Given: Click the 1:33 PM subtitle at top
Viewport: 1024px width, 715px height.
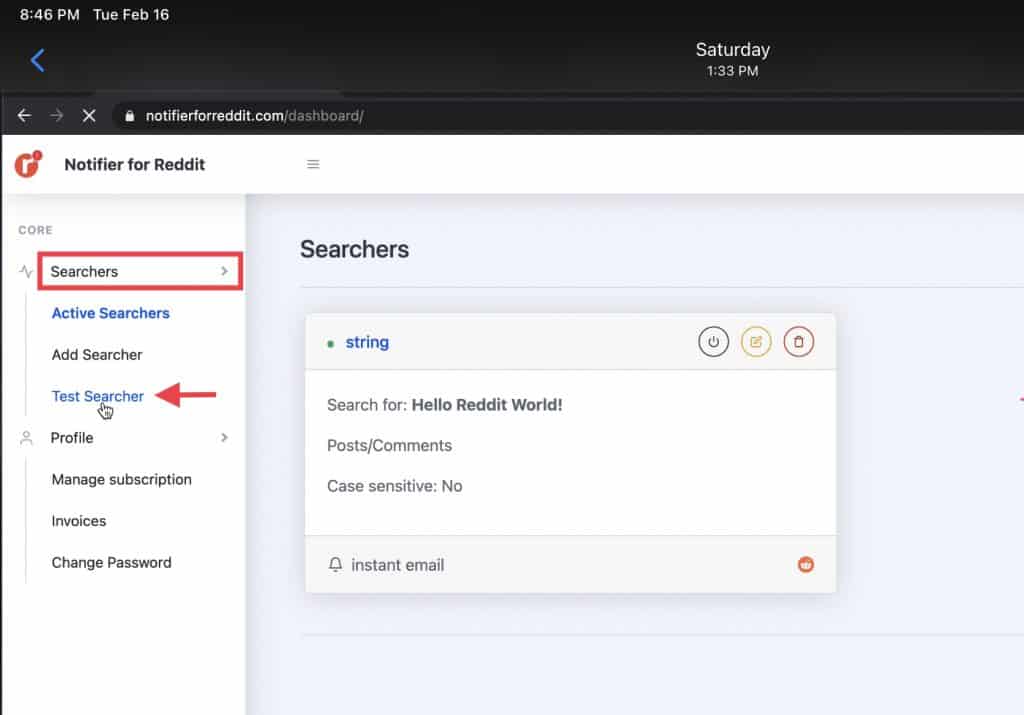Looking at the screenshot, I should click(733, 71).
